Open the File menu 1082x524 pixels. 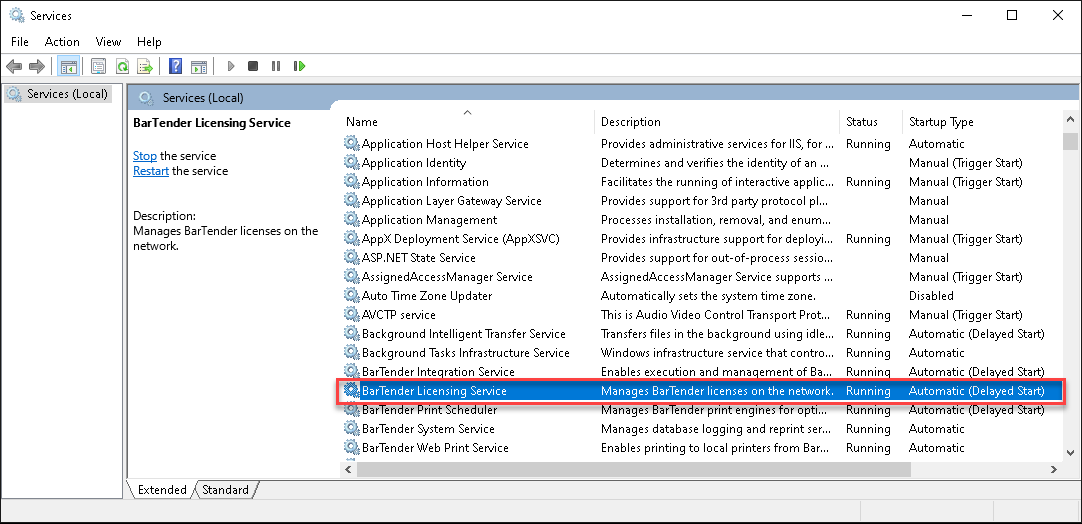[x=20, y=42]
